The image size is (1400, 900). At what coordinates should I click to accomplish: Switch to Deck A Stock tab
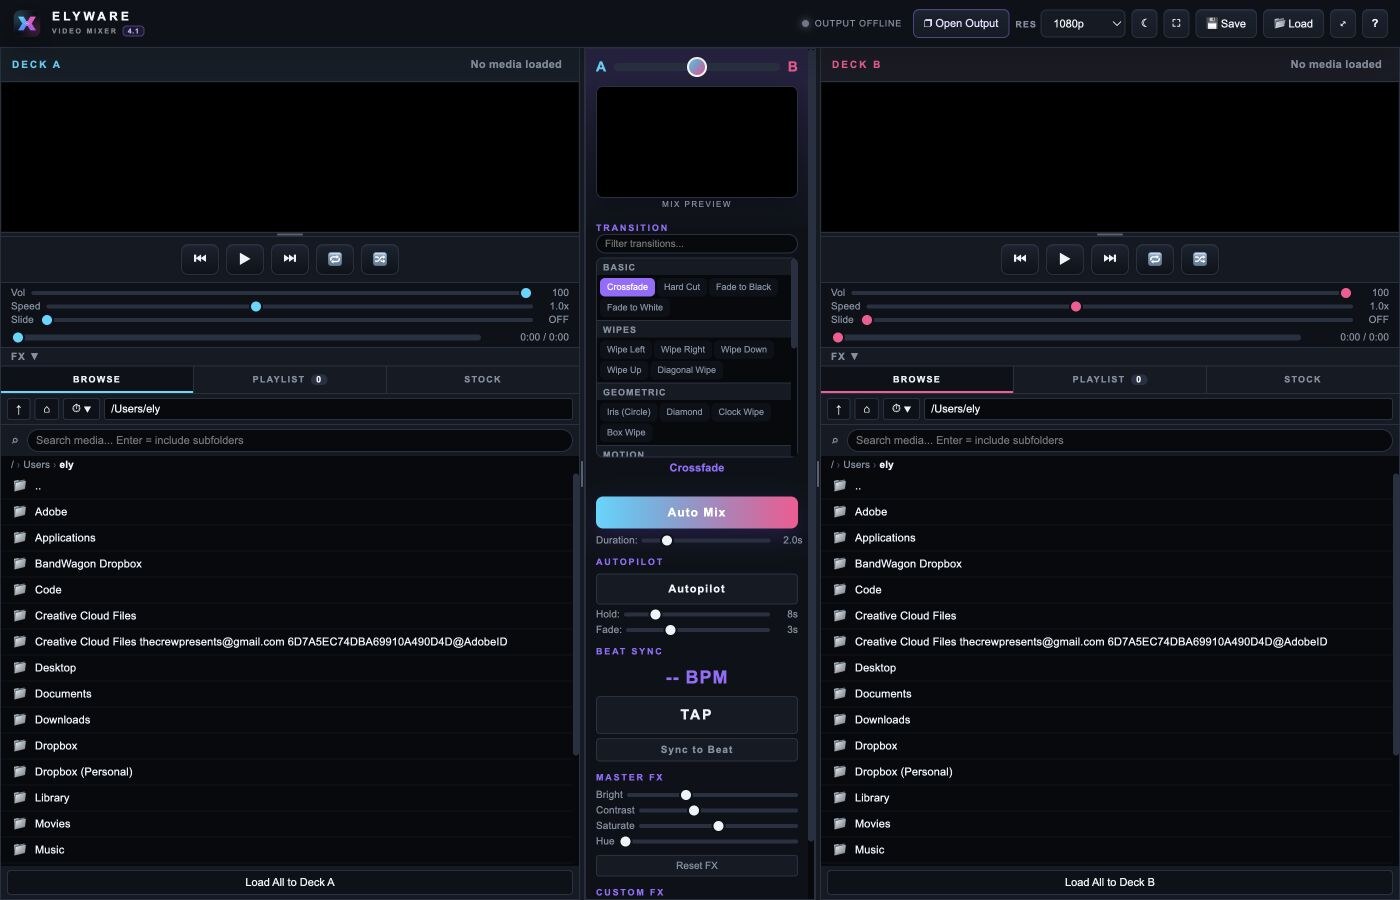coord(482,379)
